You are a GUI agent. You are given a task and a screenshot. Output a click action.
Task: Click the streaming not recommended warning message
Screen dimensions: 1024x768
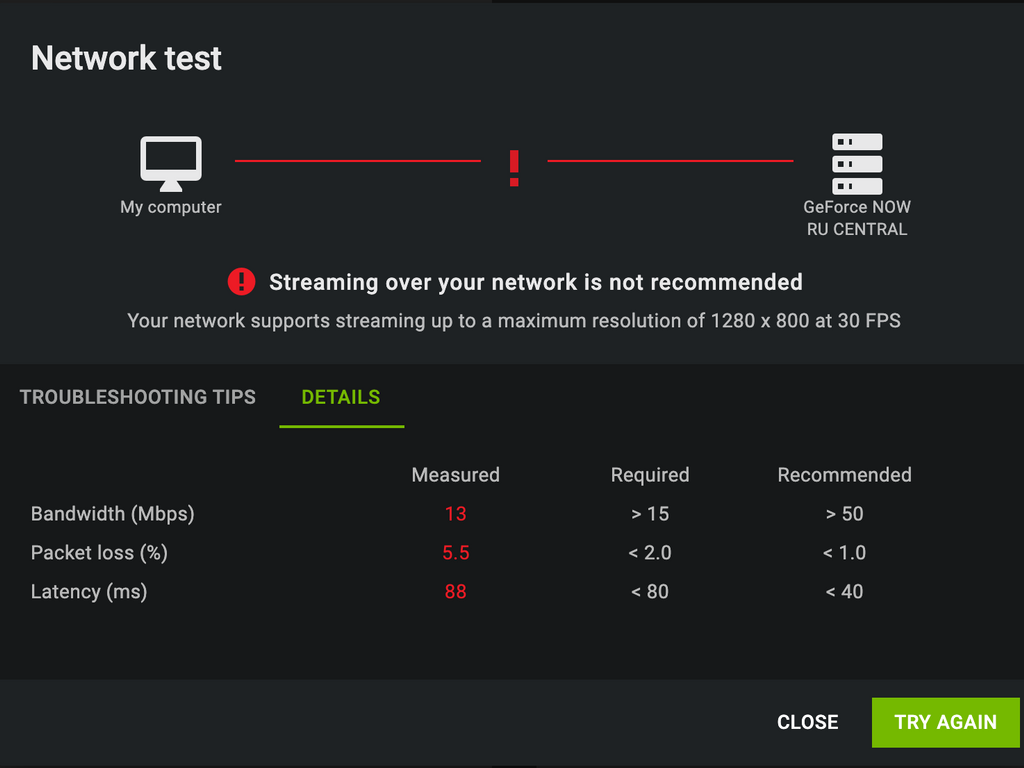536,282
